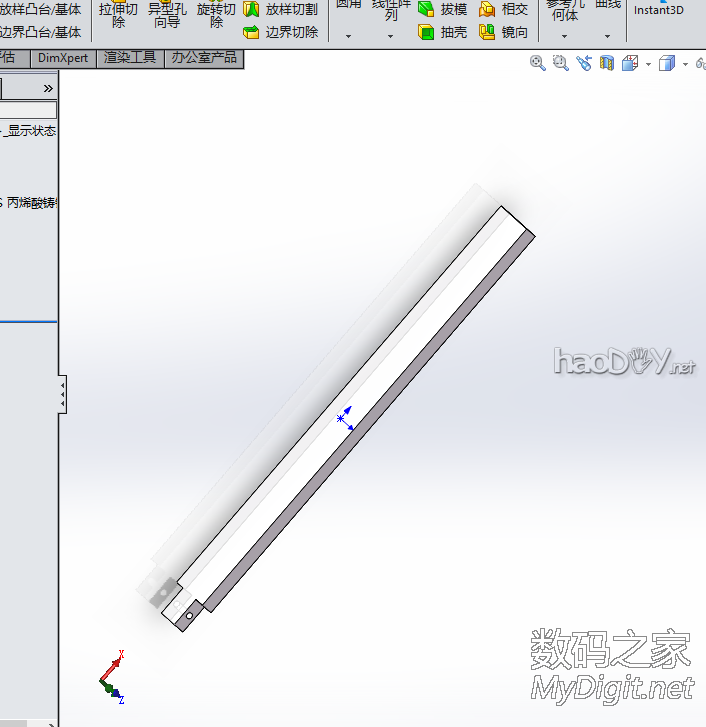Click the Lofted Cut (放样切割) icon
Viewport: 706px width, 727px height.
coord(251,9)
